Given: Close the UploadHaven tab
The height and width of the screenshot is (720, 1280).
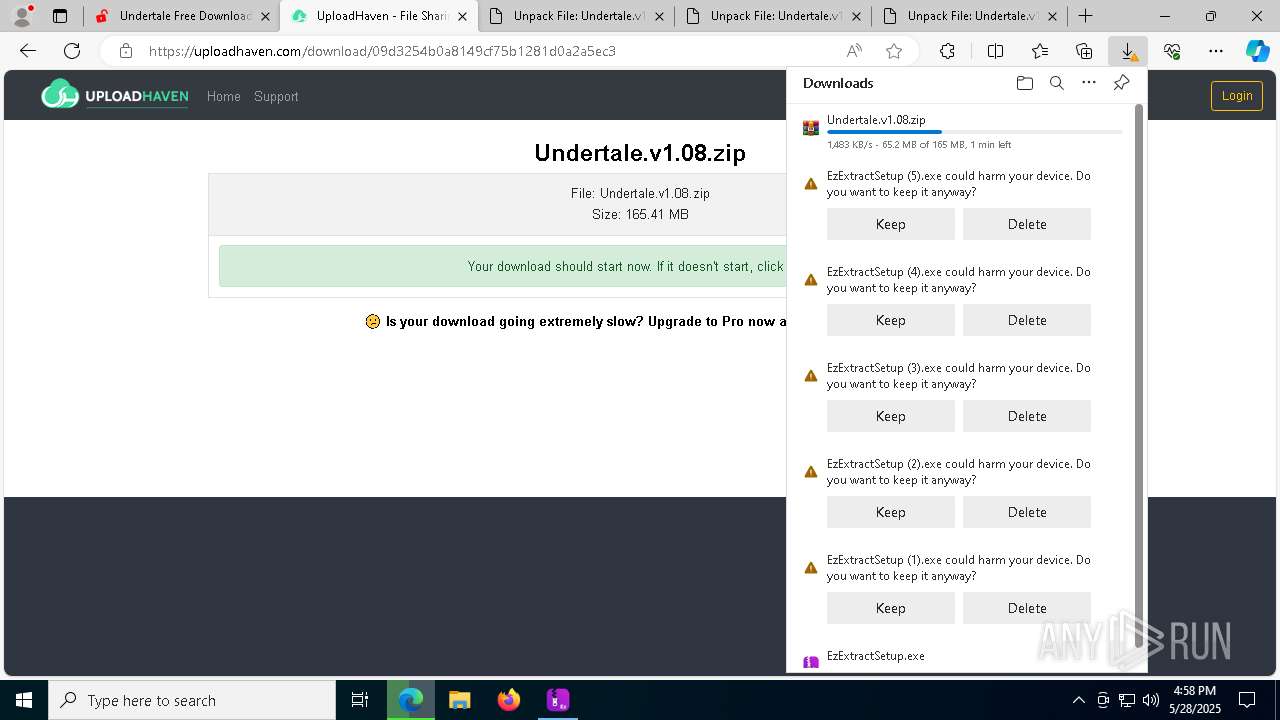Looking at the screenshot, I should point(462,16).
